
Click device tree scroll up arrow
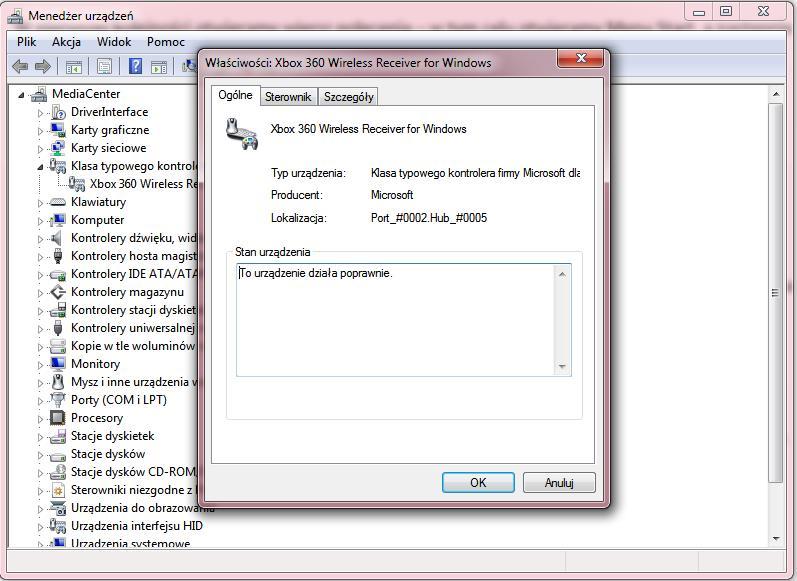(x=776, y=94)
